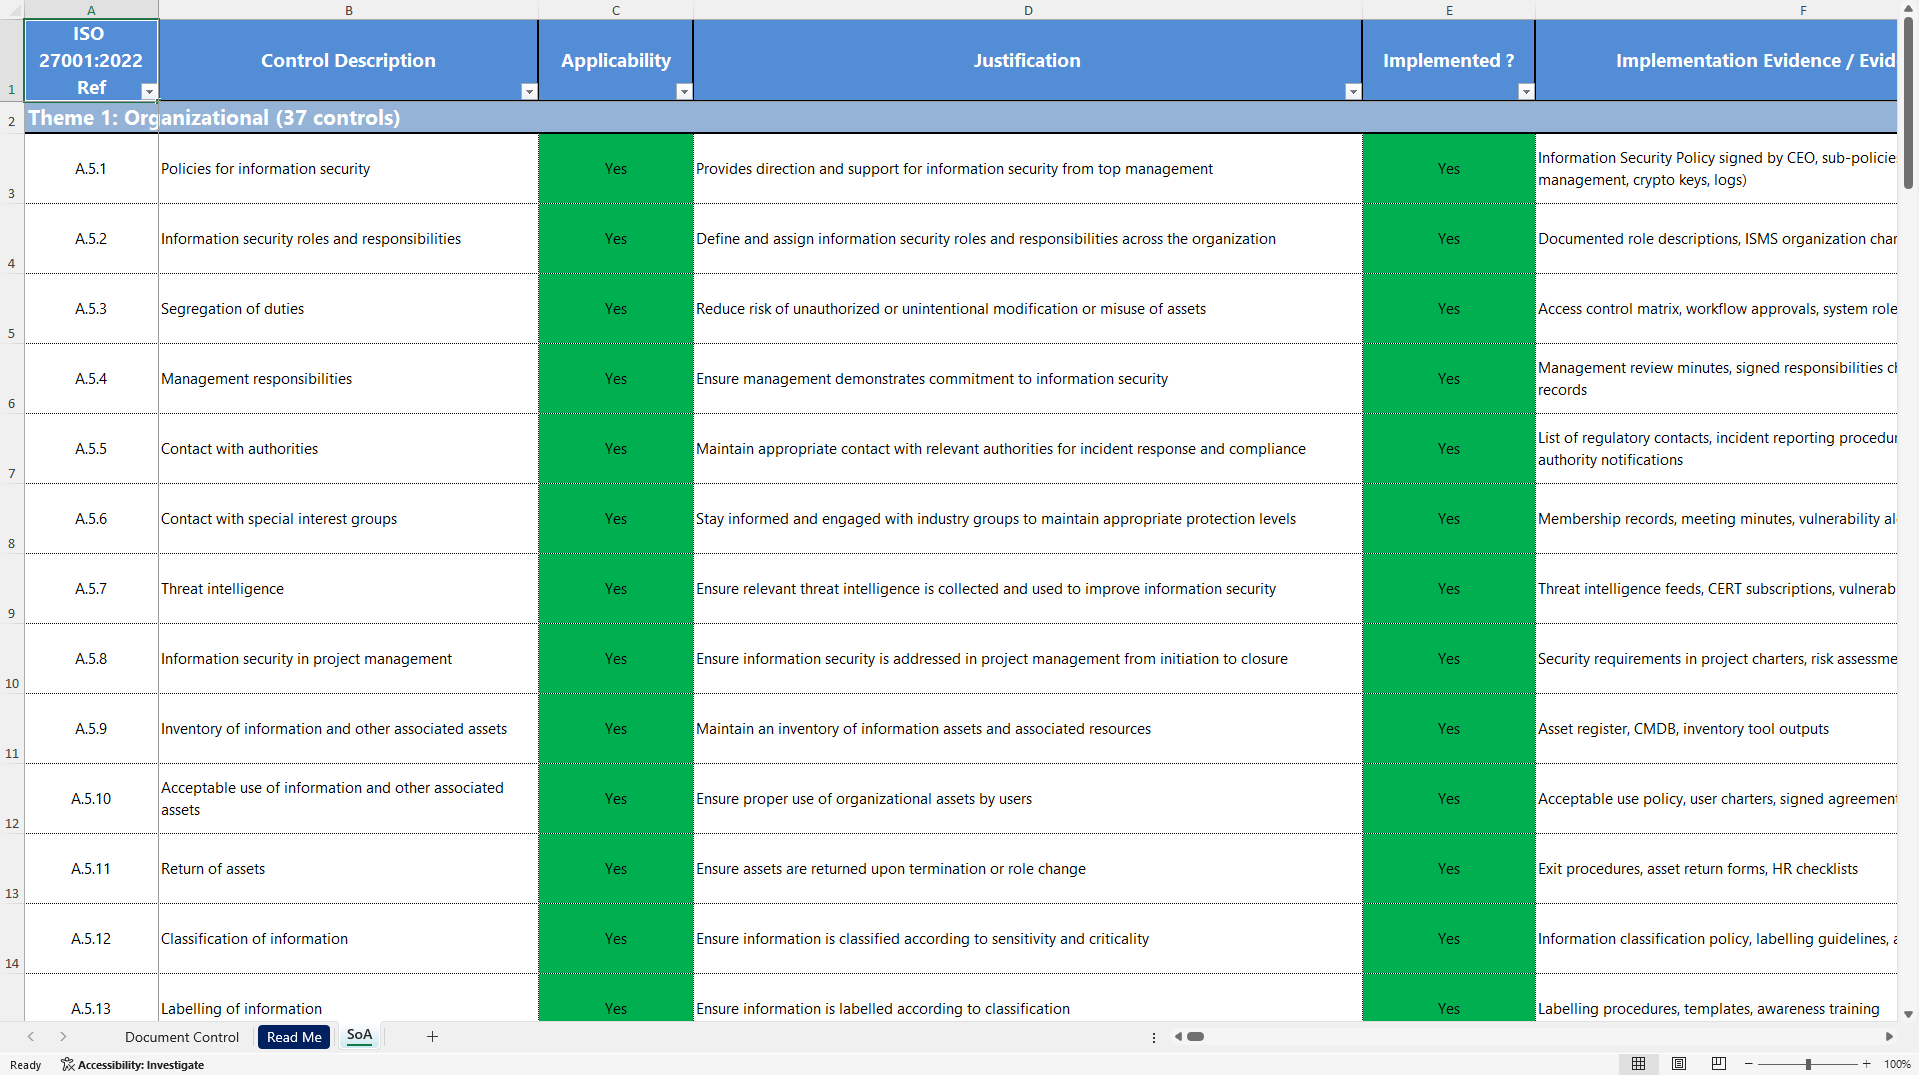
Task: Select 'Threat intelligence' description cell
Action: point(348,589)
